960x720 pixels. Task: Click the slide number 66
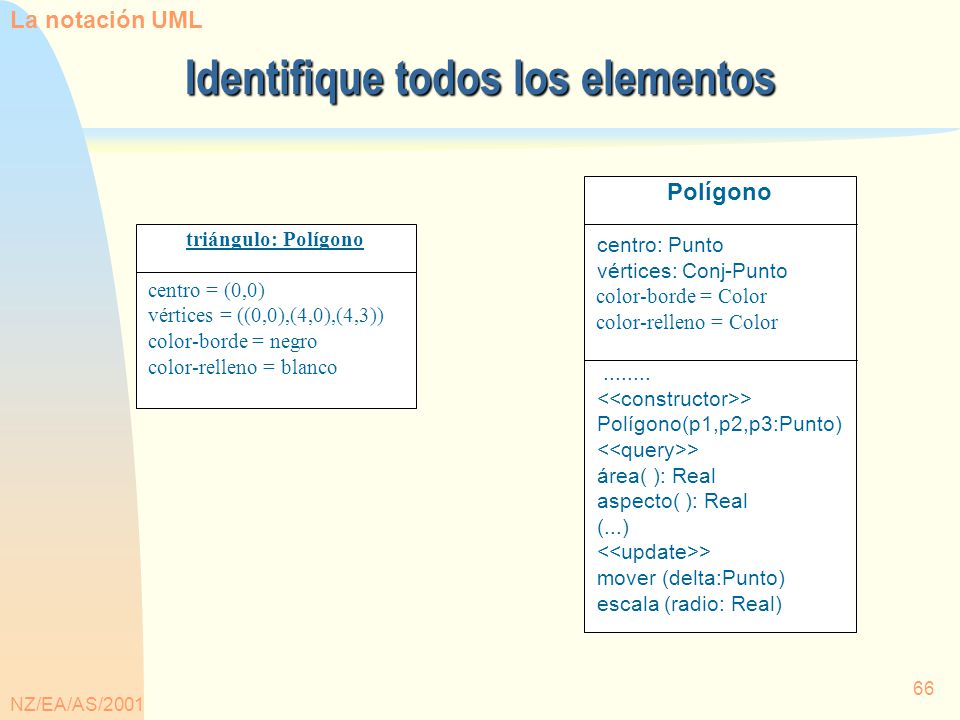(x=923, y=688)
